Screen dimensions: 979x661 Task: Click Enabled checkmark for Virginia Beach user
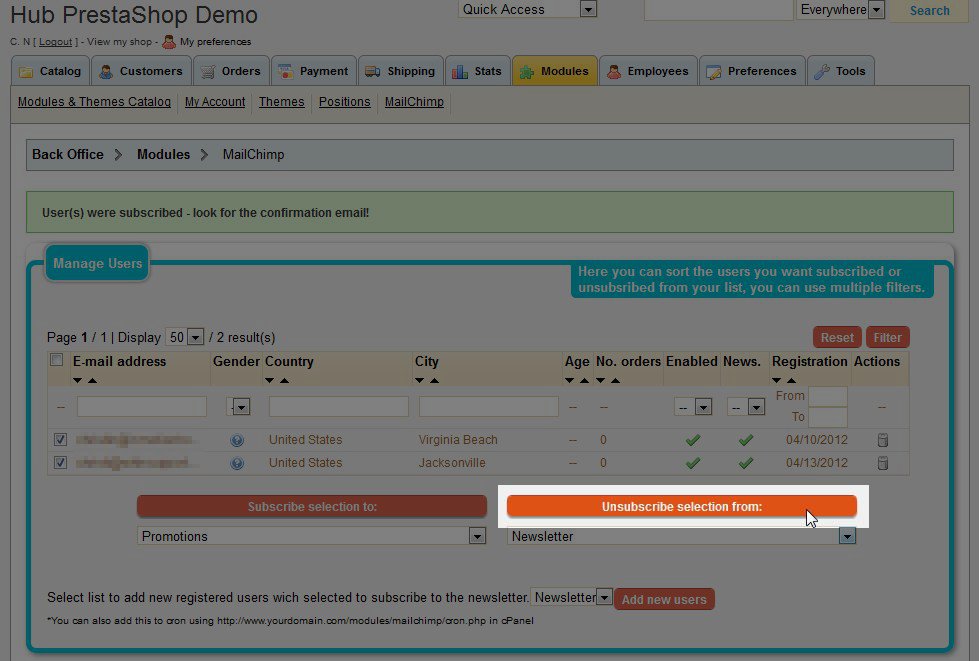click(x=692, y=440)
